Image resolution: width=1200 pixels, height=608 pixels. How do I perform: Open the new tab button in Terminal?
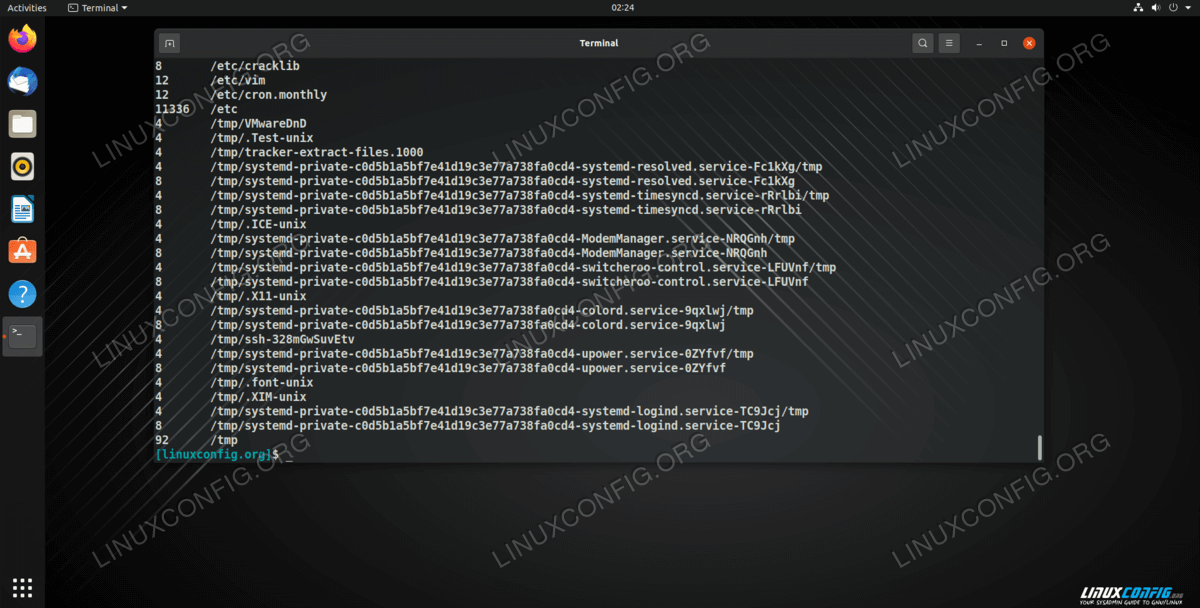[x=170, y=43]
